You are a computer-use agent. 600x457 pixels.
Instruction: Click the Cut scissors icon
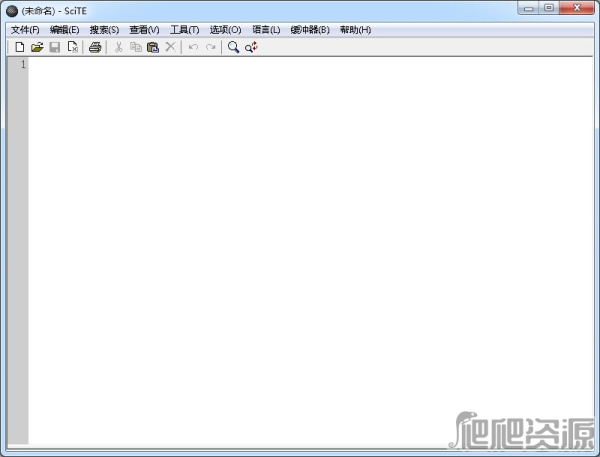pos(118,47)
